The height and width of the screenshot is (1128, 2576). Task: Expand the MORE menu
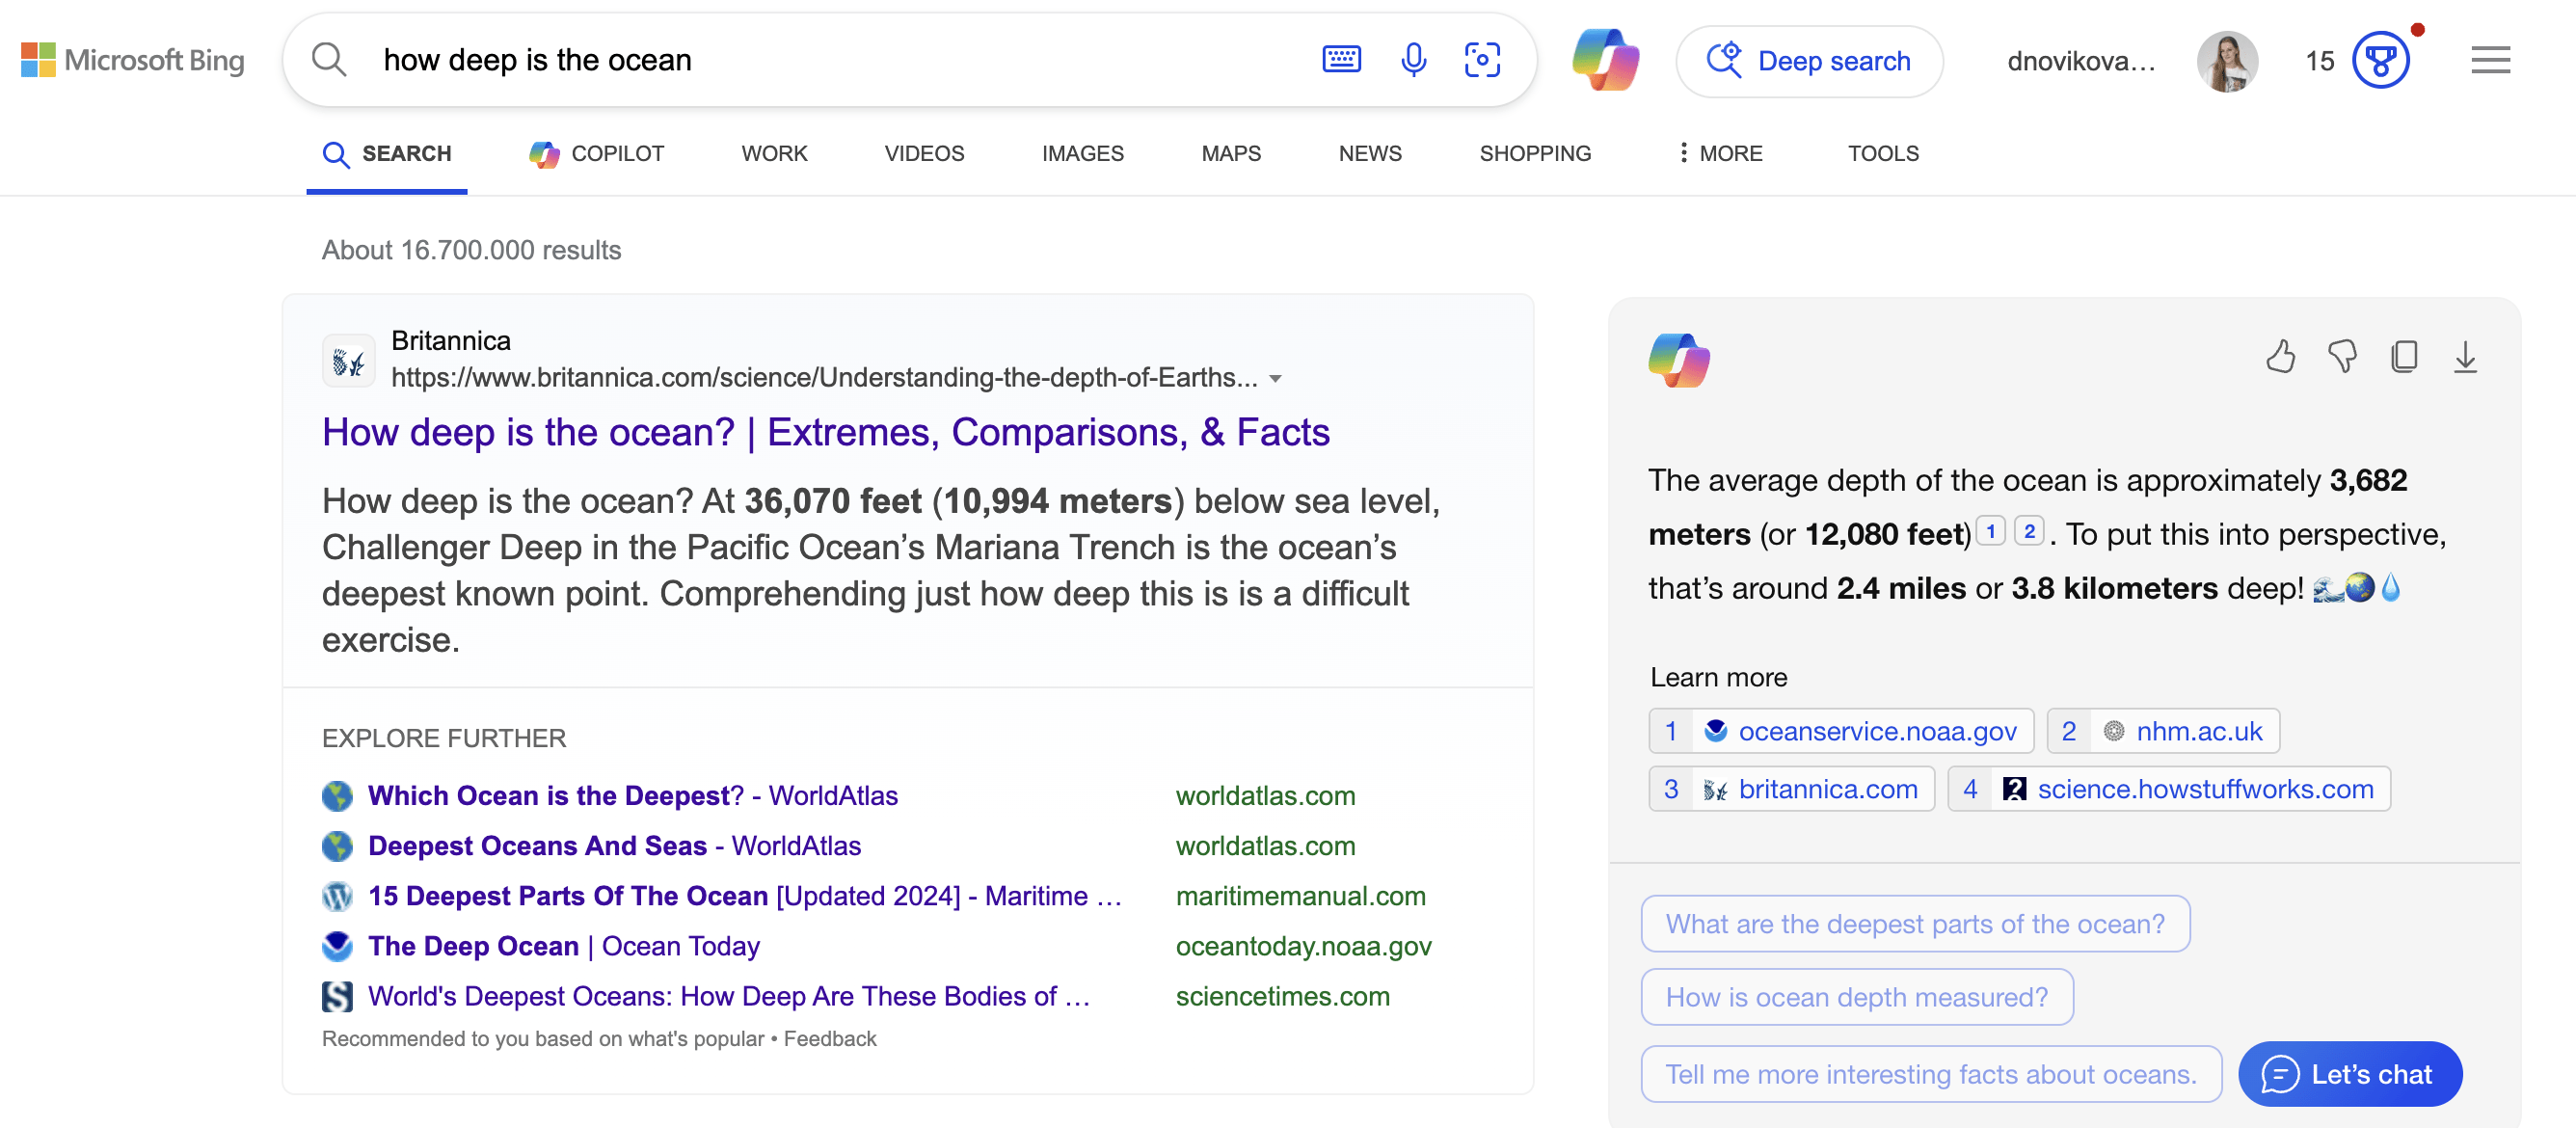pos(1720,154)
